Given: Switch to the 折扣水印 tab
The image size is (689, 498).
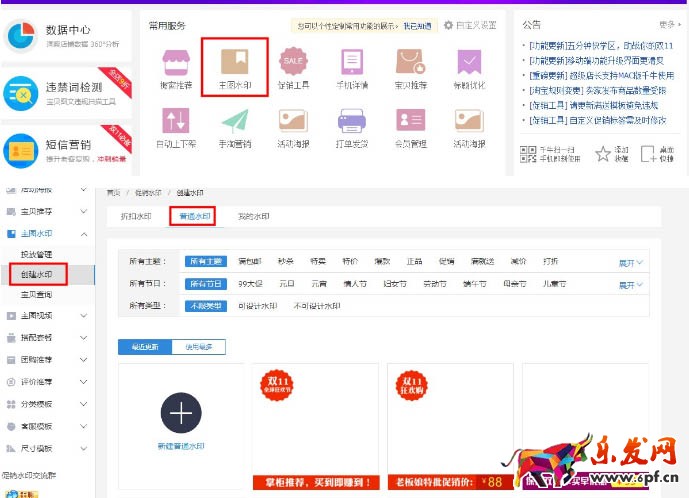Looking at the screenshot, I should click(136, 216).
